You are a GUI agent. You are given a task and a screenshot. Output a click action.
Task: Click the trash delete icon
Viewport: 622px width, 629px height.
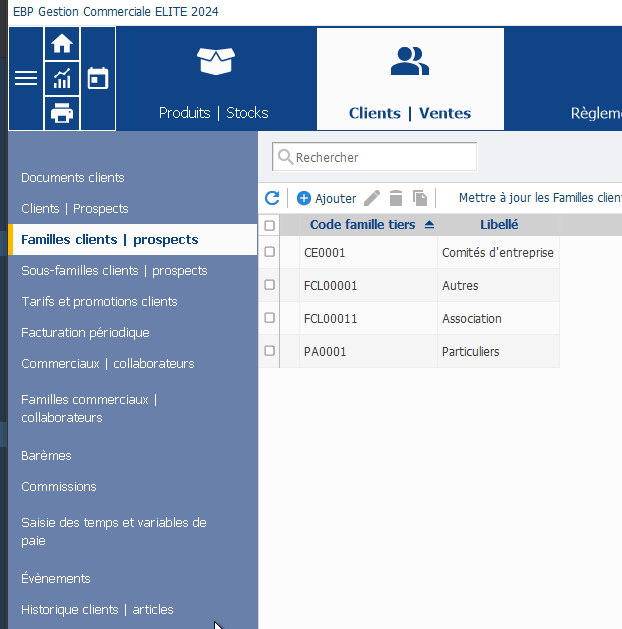(396, 198)
